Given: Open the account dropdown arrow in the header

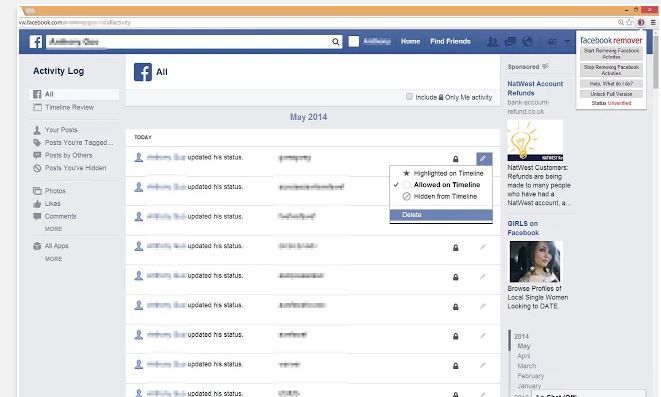Looking at the screenshot, I should pyautogui.click(x=567, y=41).
